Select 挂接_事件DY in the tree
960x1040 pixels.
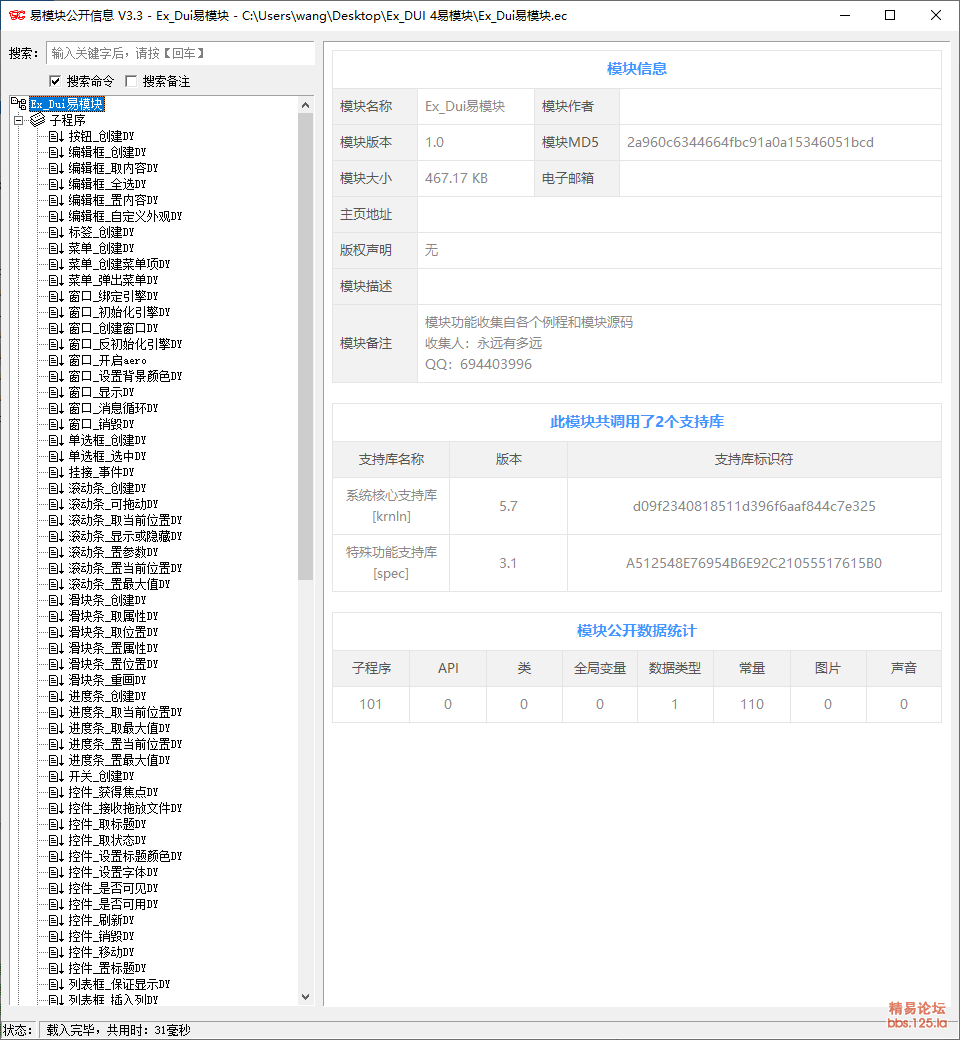point(101,472)
